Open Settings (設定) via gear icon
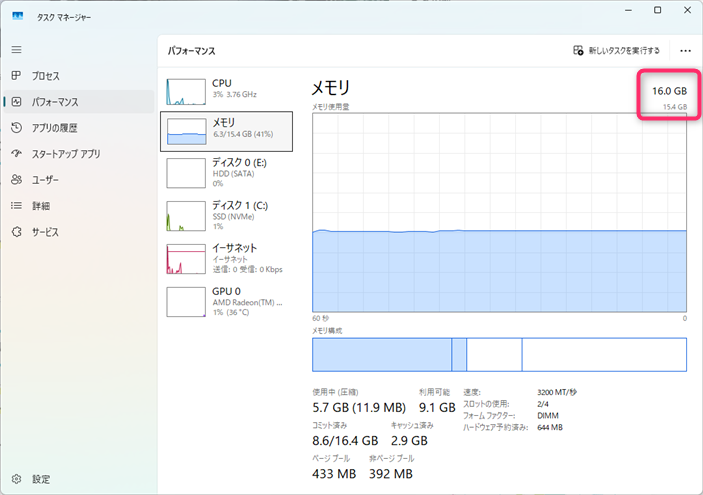Viewport: 703px width, 495px height. (16, 479)
